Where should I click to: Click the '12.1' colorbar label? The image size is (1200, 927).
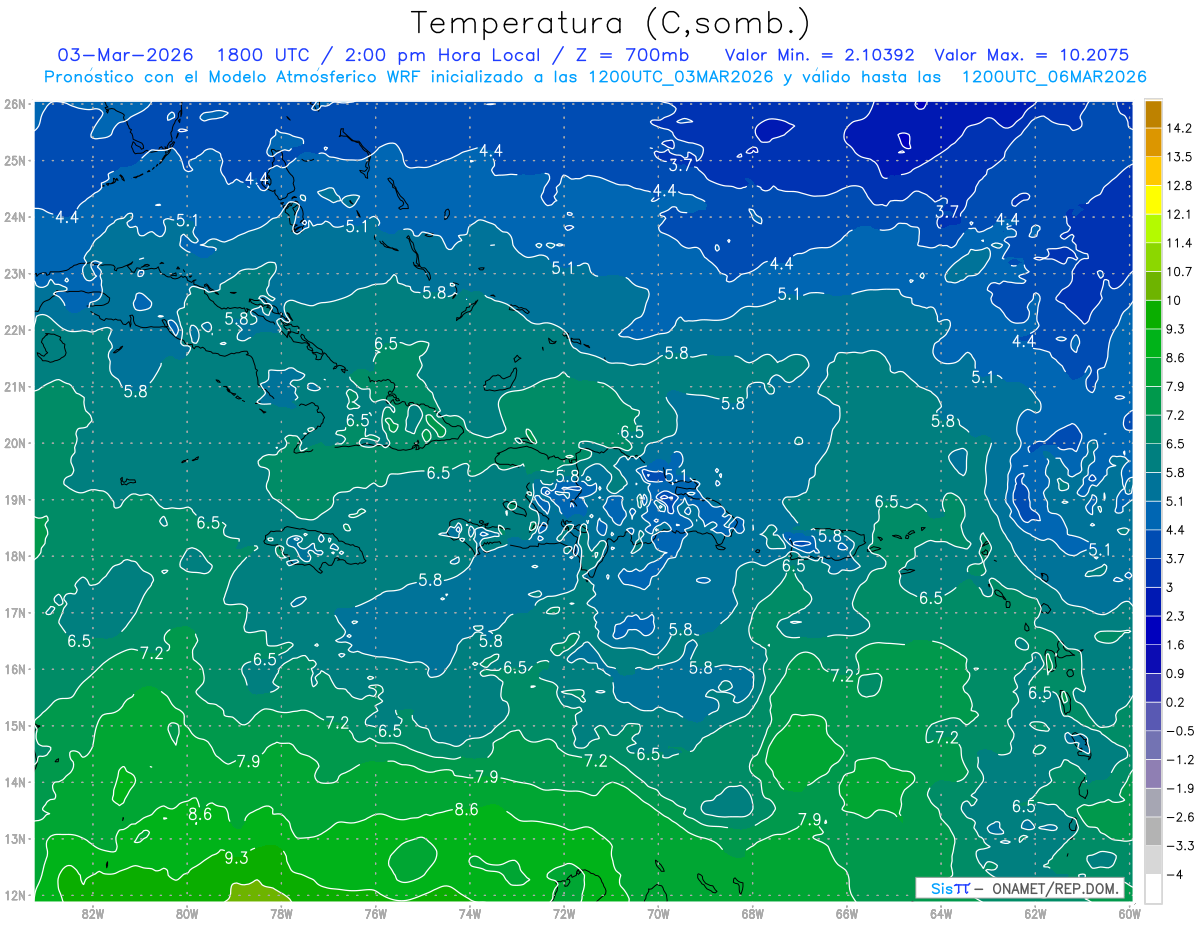coord(1179,214)
